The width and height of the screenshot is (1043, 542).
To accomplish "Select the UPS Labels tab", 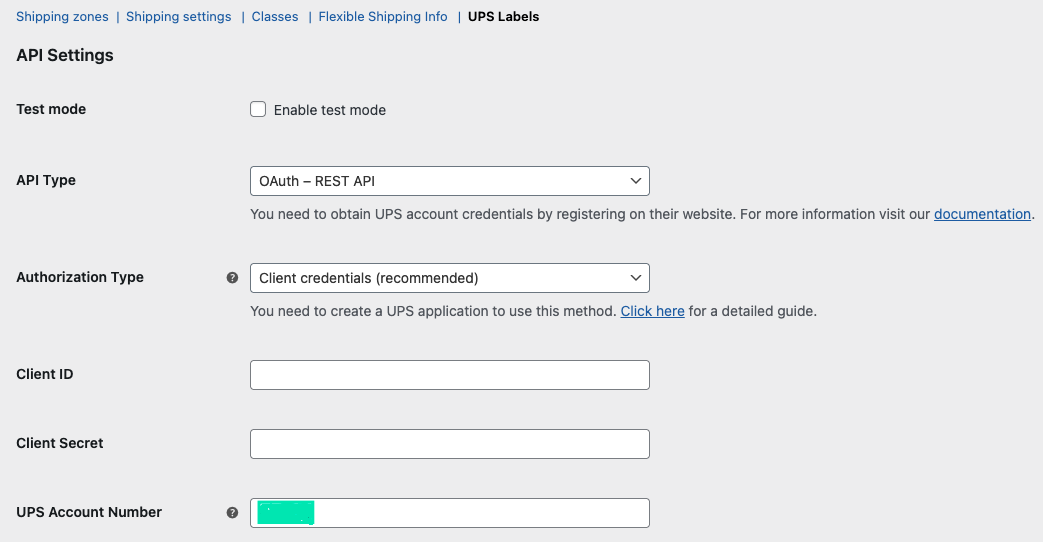I will (503, 17).
